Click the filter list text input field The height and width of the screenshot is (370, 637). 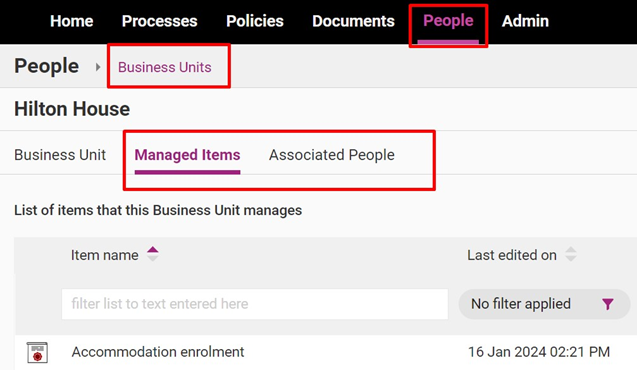[255, 304]
